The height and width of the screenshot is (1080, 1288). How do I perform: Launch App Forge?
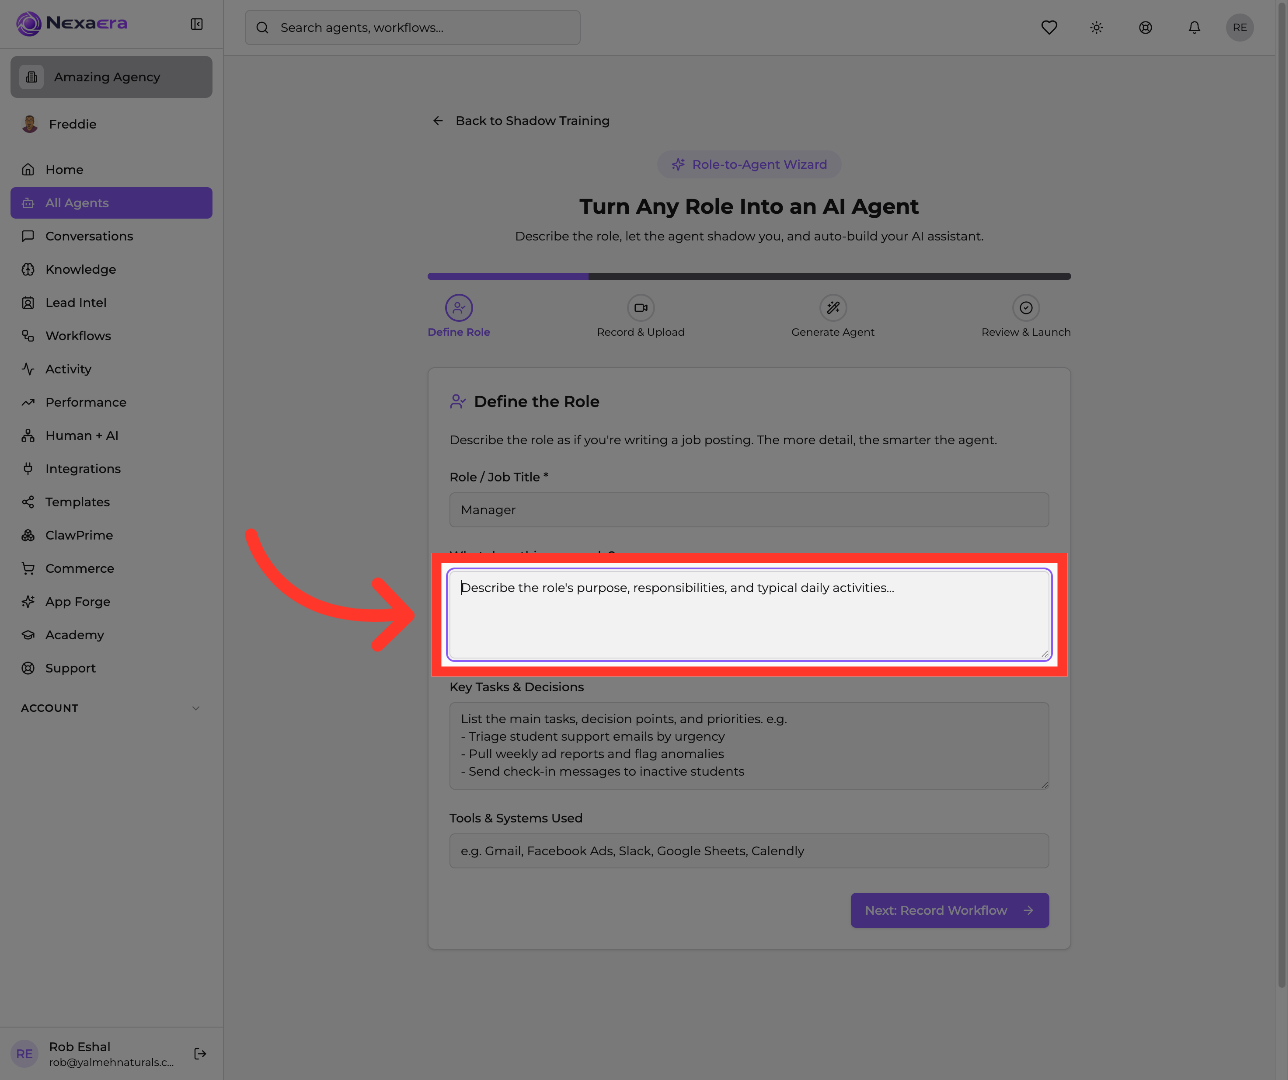[111, 602]
